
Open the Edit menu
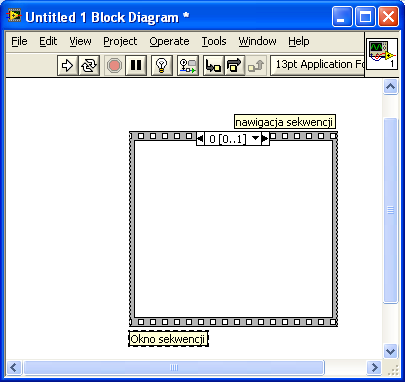48,41
